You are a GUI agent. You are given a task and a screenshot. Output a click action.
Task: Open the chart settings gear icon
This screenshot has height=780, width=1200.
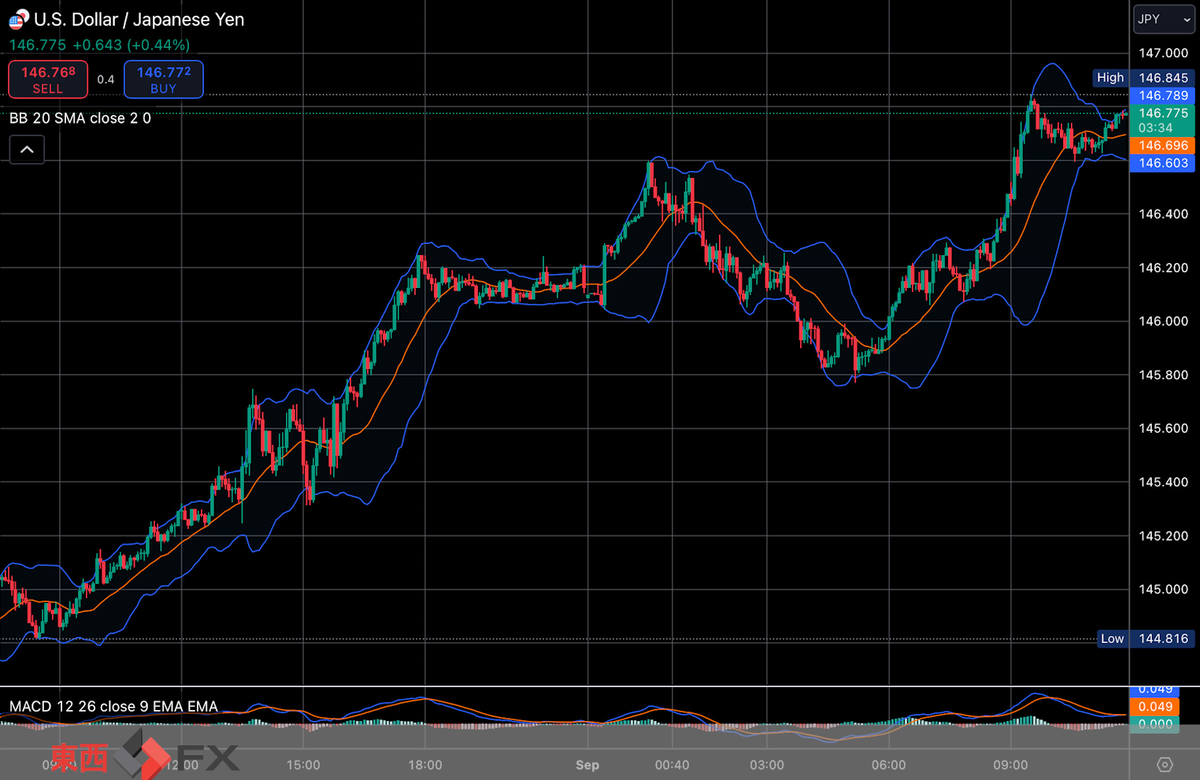coord(1164,765)
